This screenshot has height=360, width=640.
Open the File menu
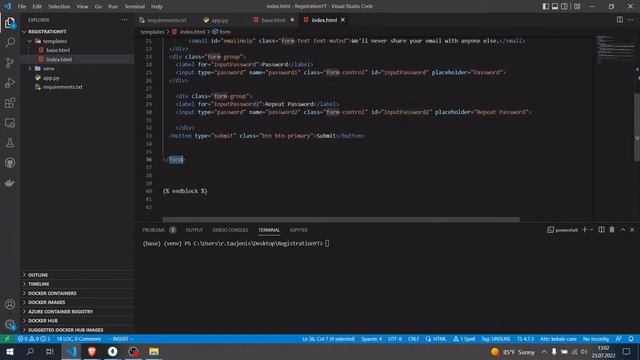(22, 6)
